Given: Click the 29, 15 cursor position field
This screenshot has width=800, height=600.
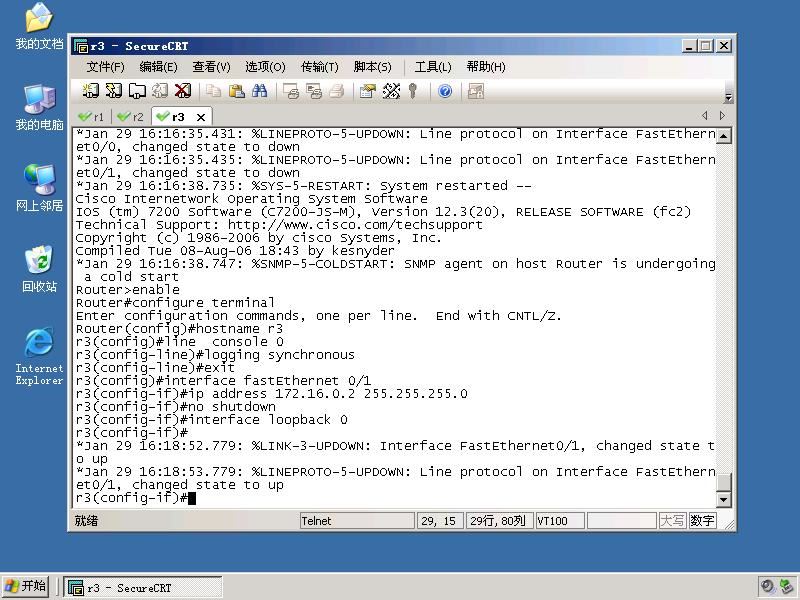Looking at the screenshot, I should [x=440, y=521].
